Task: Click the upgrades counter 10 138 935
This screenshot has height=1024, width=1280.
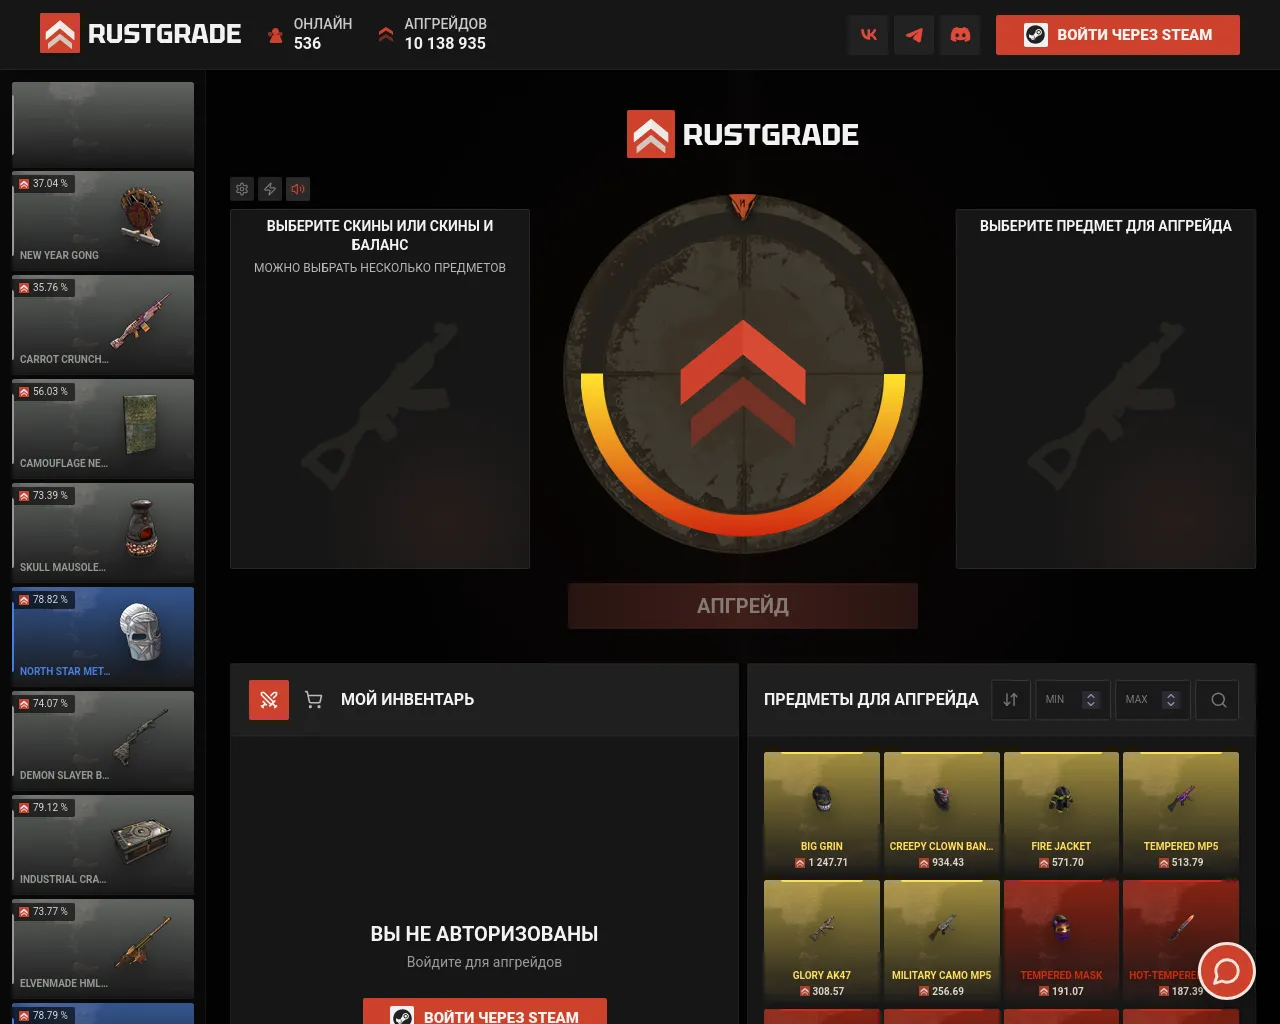Action: point(445,44)
